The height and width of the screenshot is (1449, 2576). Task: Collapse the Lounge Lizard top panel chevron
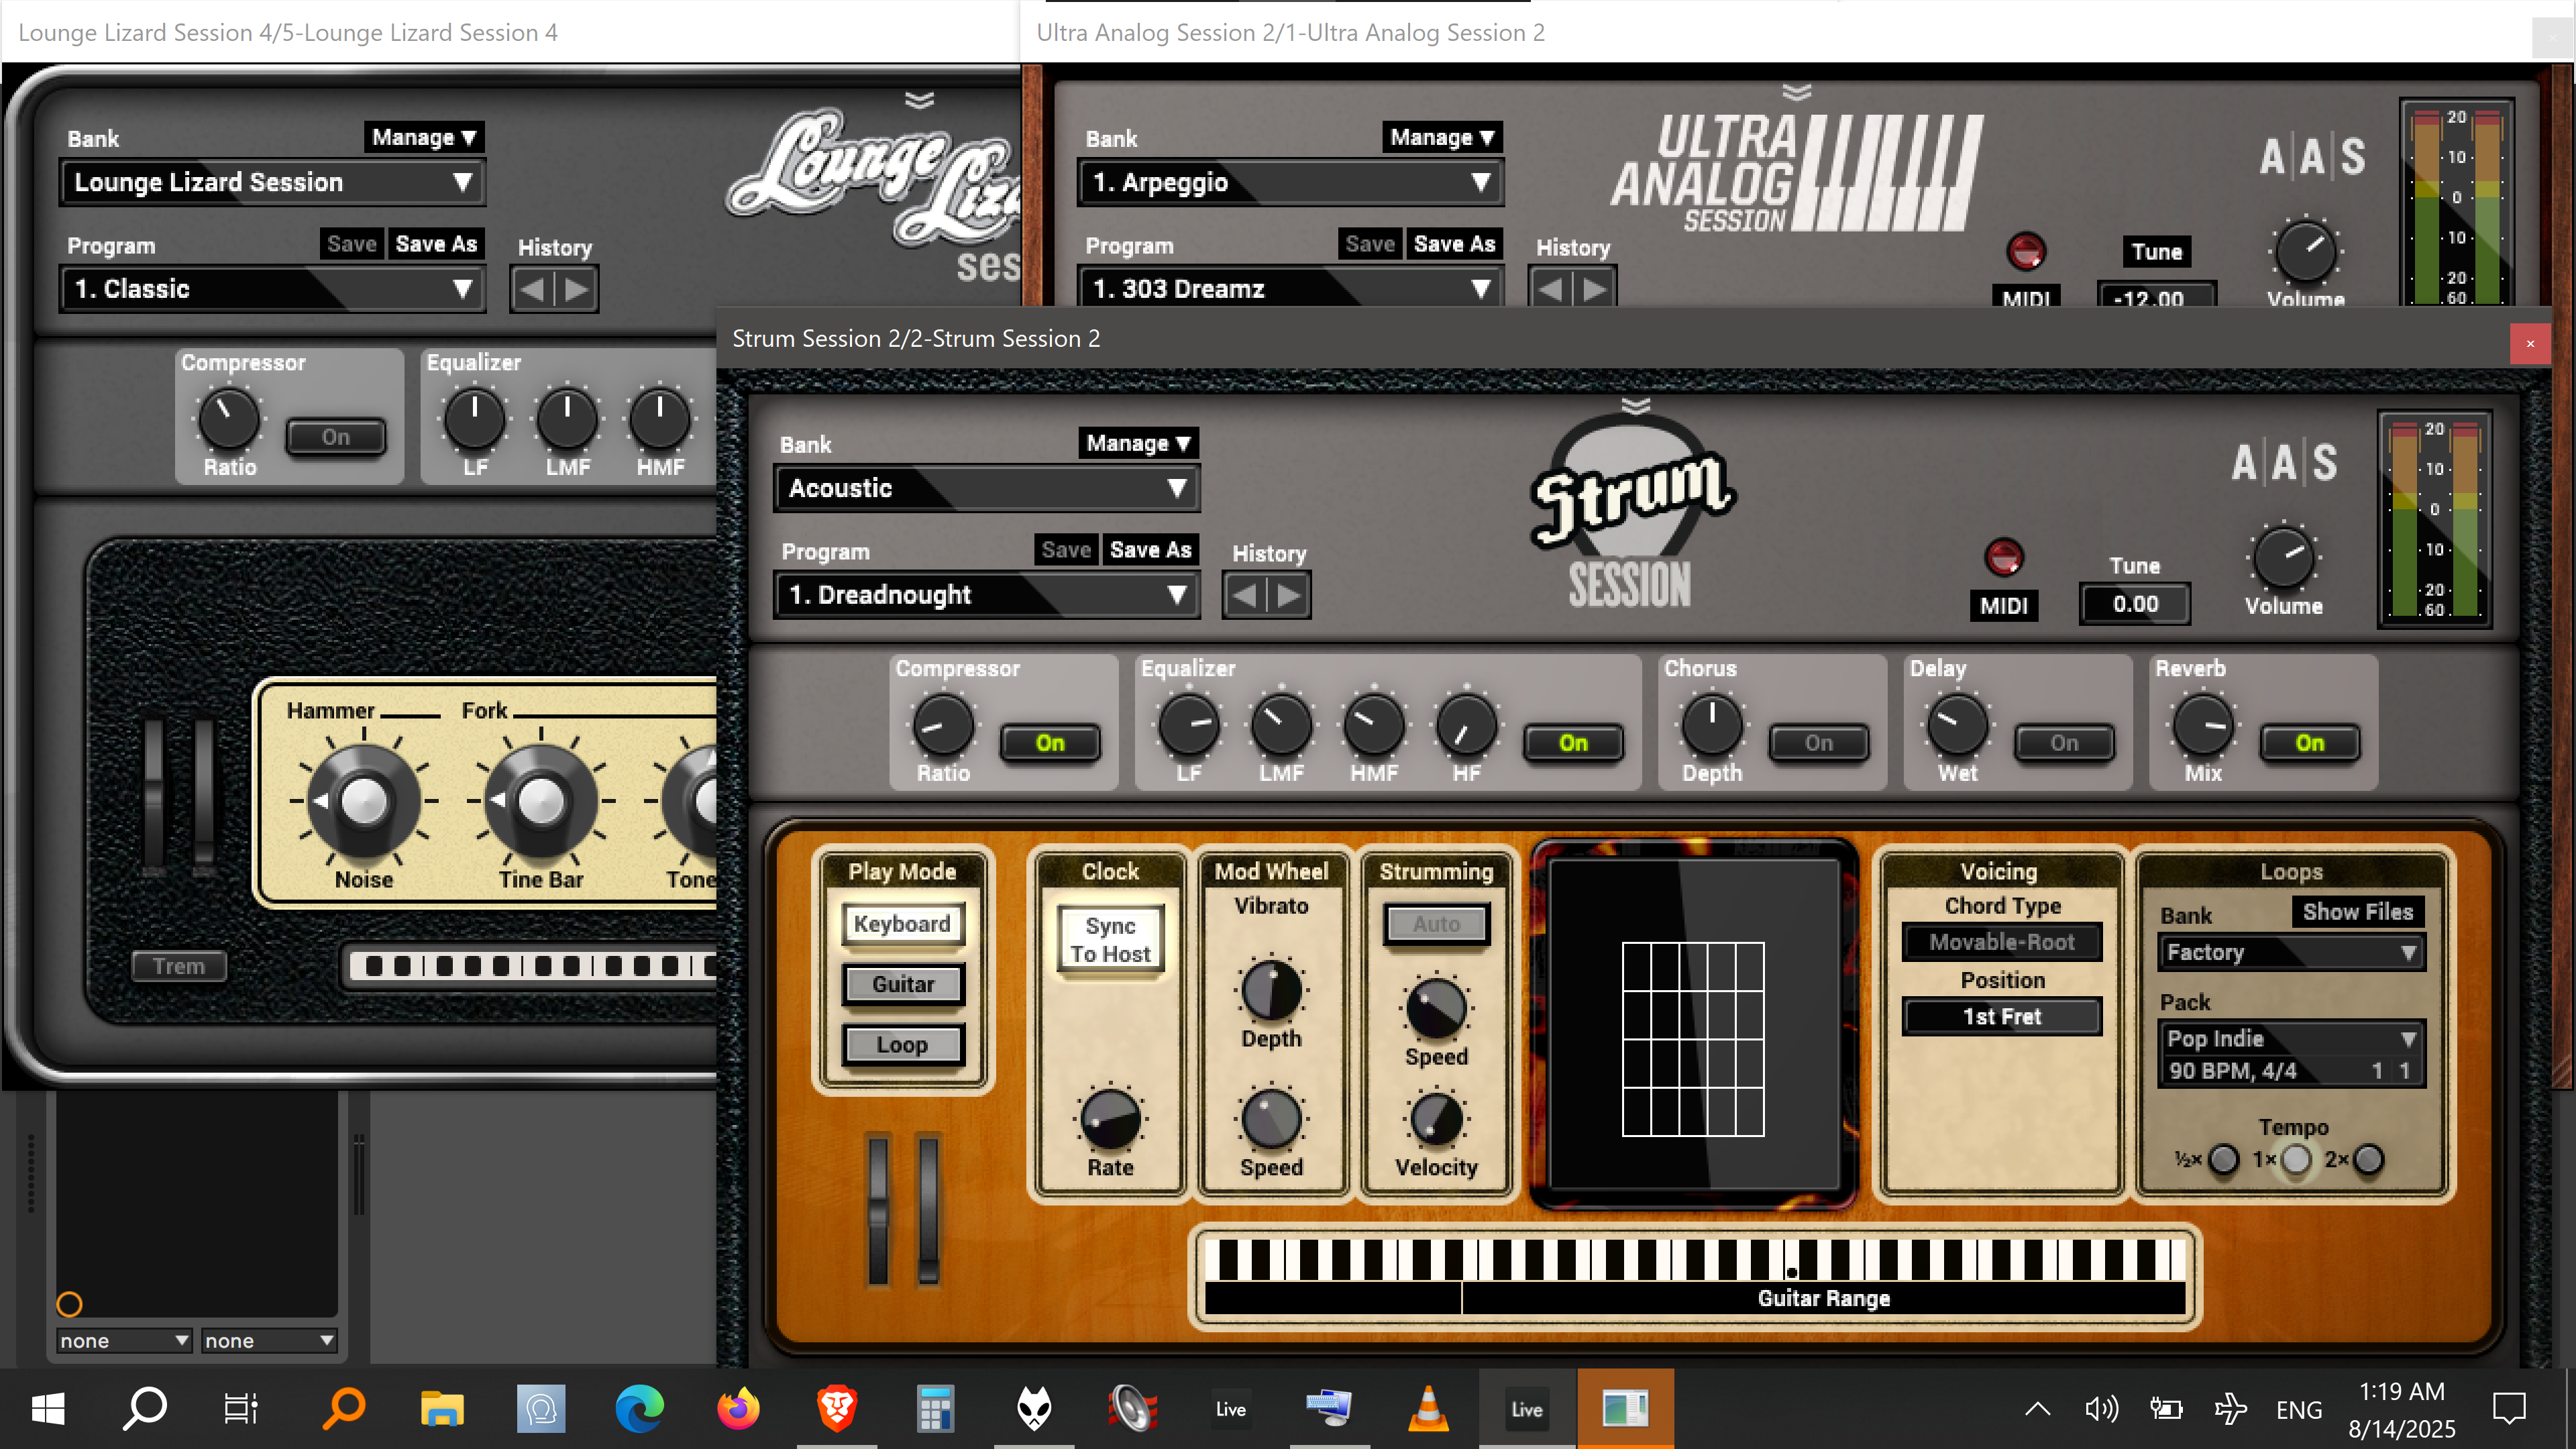click(x=919, y=100)
